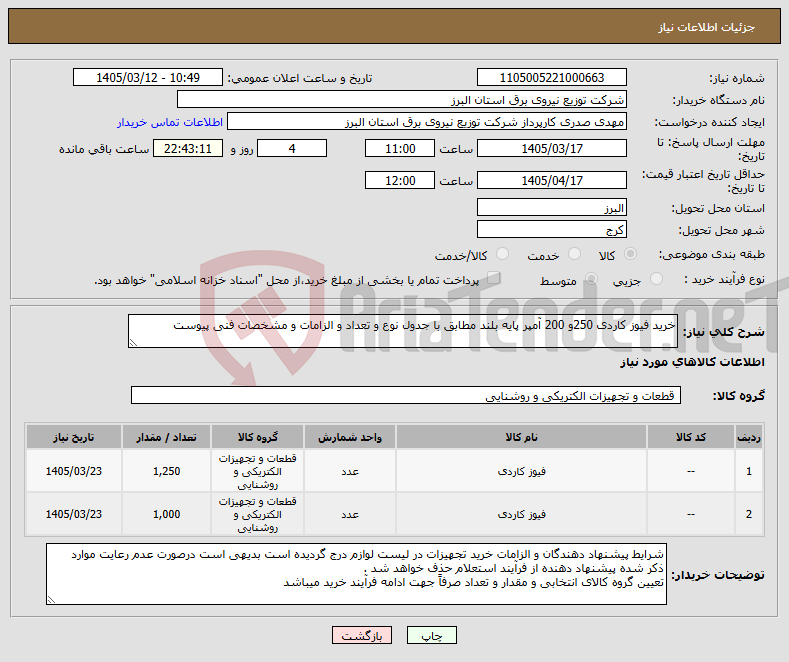Click the کد کالا column header
The height and width of the screenshot is (662, 789).
point(690,437)
